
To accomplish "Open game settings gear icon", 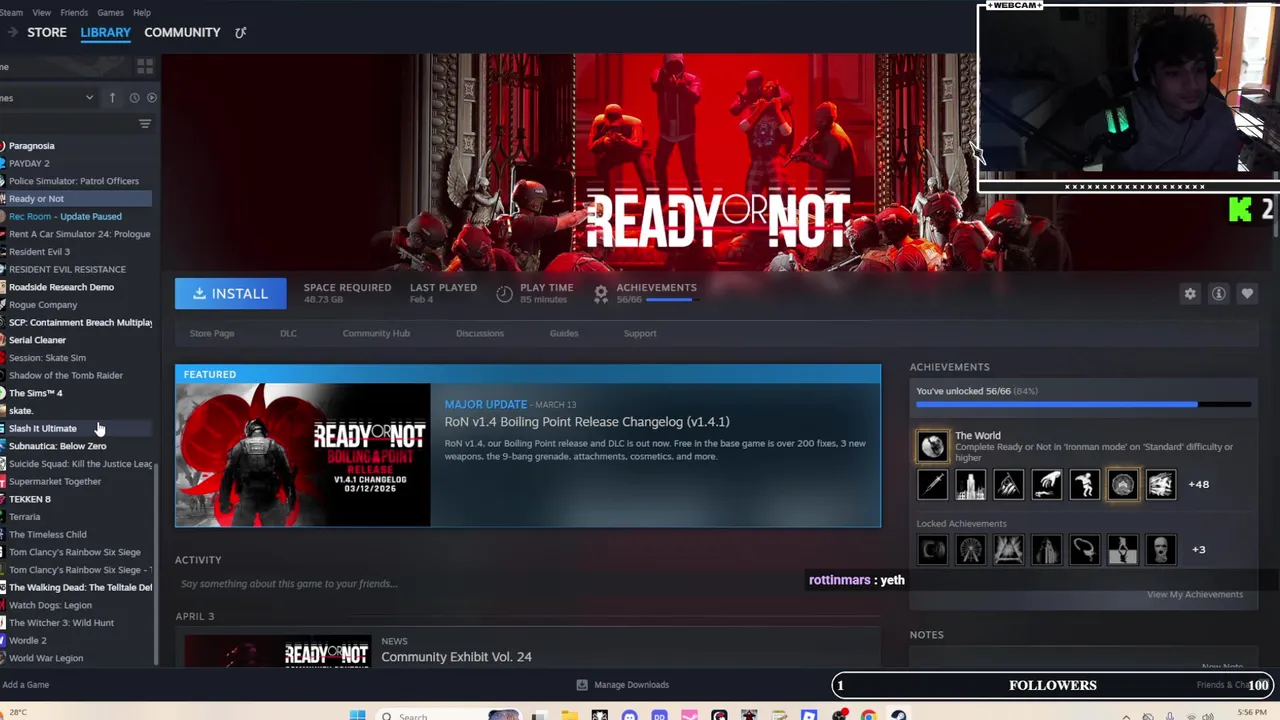I will click(1190, 293).
